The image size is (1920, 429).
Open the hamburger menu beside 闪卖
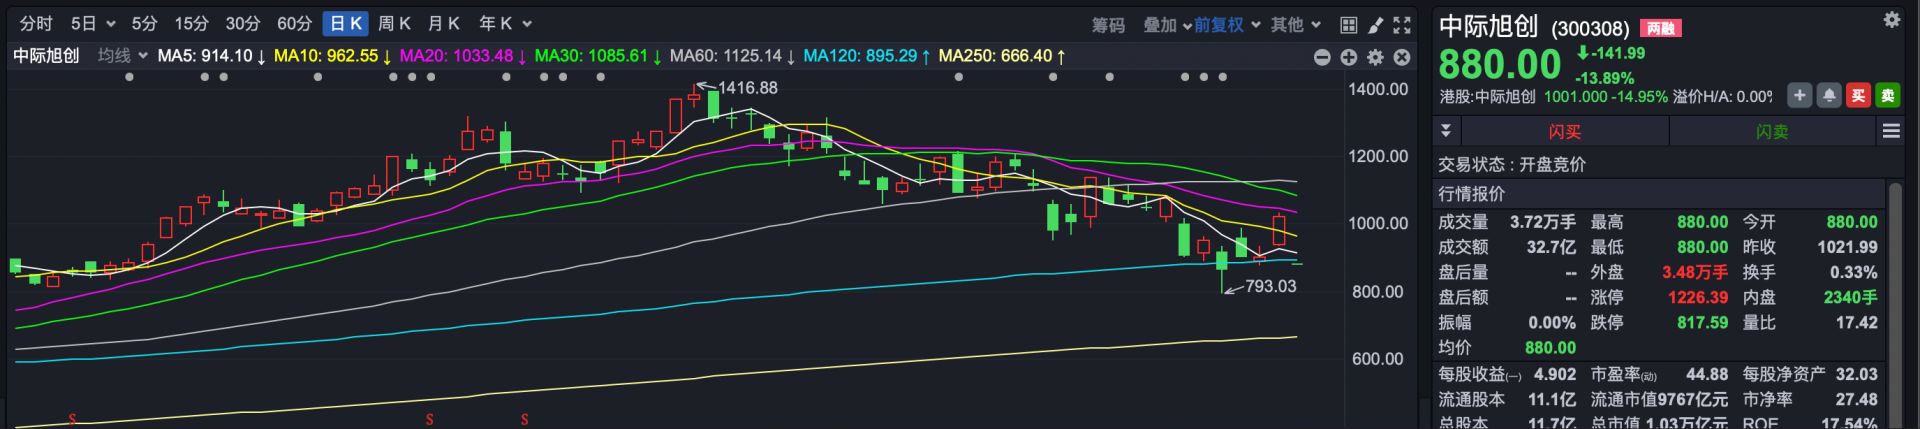[1890, 131]
